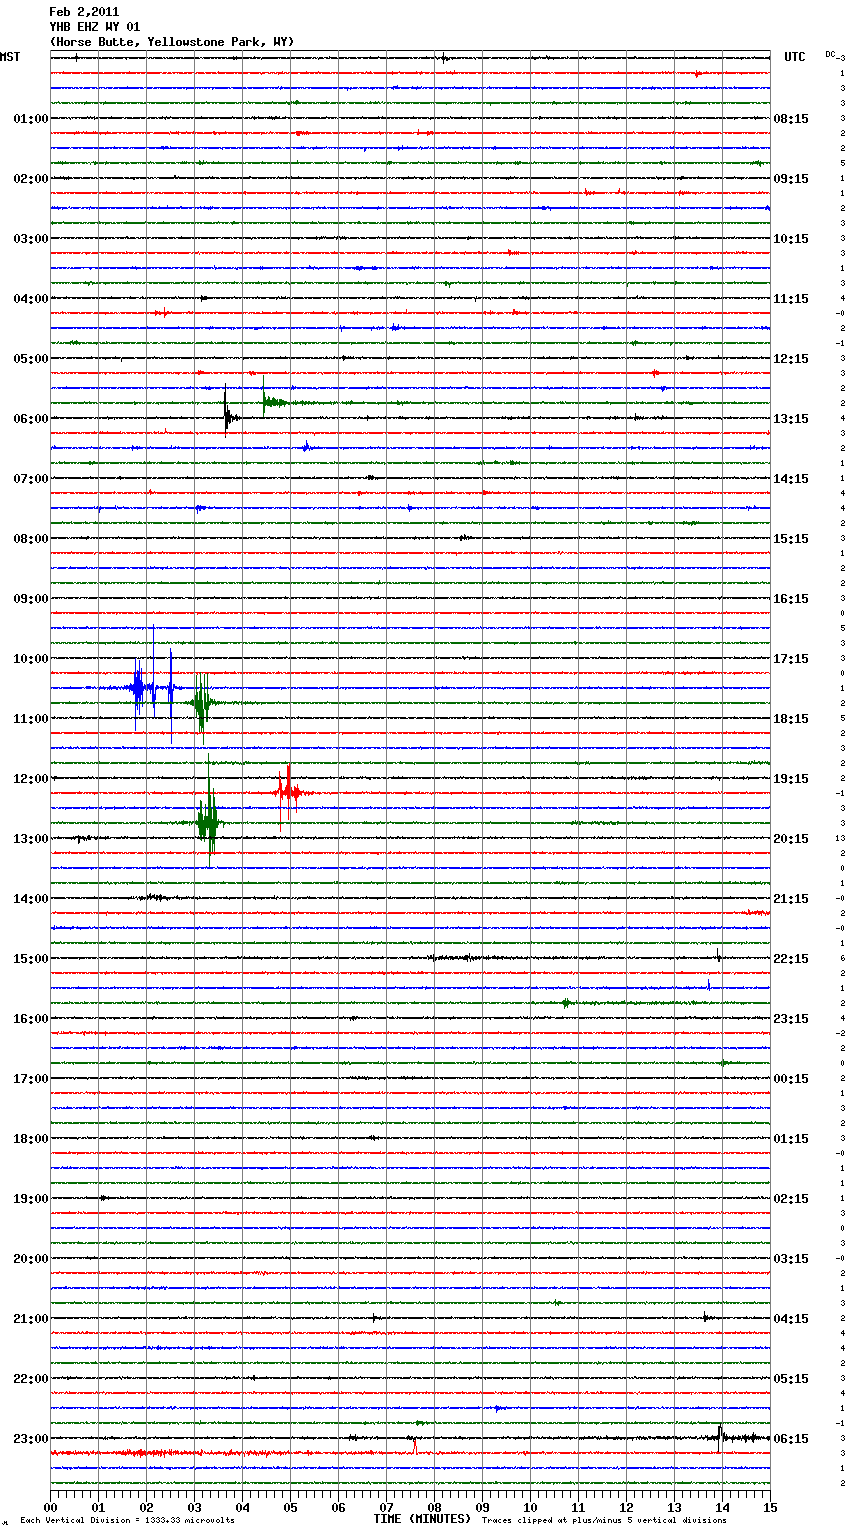The height and width of the screenshot is (1534, 850).
Task: Select the 02:00 MST row label
Action: [x=31, y=179]
